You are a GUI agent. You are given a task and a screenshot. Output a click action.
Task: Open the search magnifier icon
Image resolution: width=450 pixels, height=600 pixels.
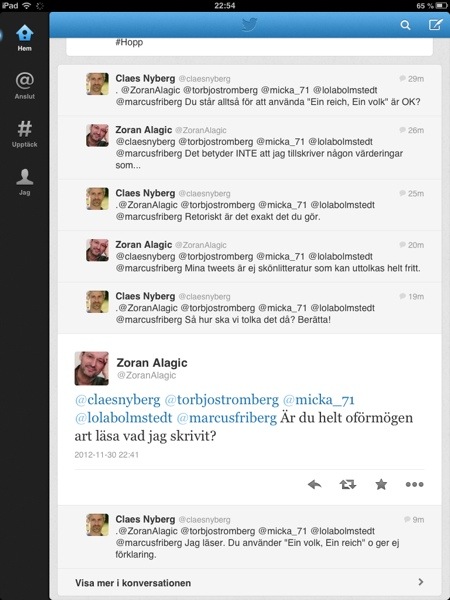pos(405,25)
